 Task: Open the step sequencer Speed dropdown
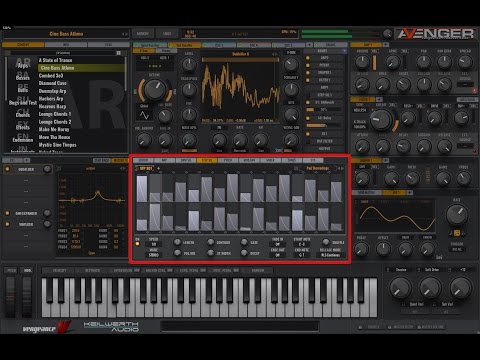pyautogui.click(x=154, y=244)
